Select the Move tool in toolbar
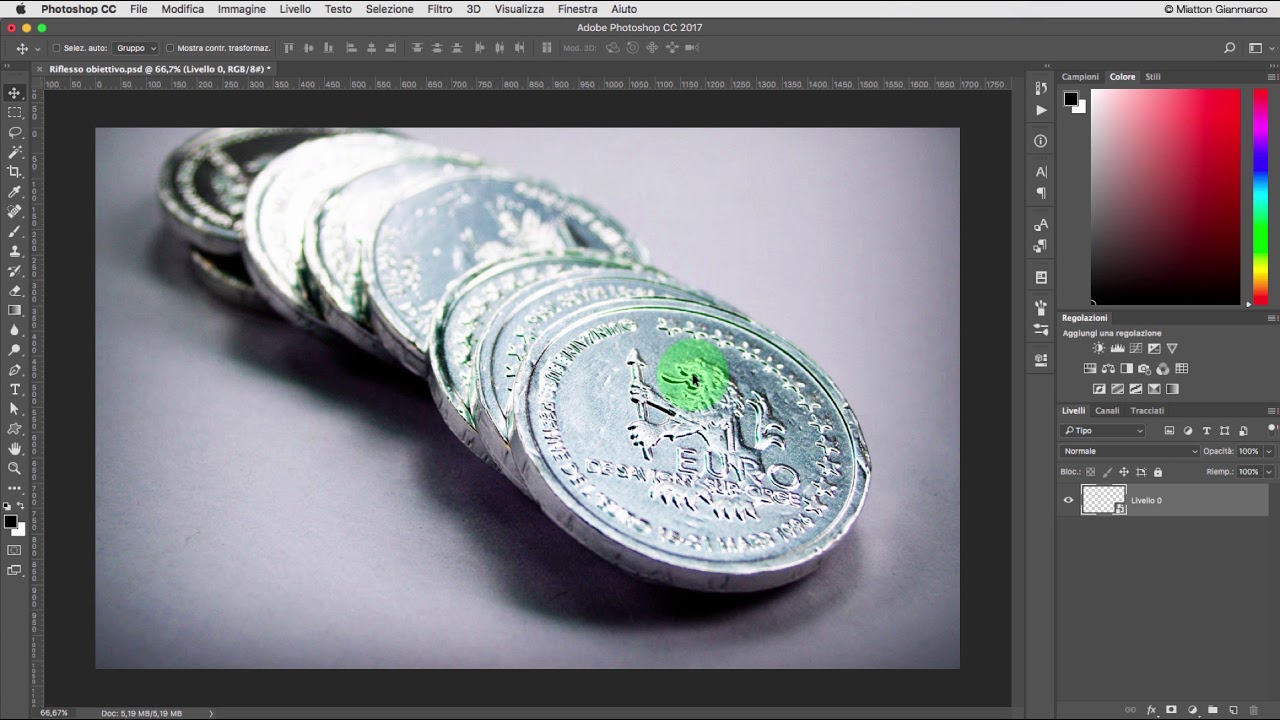The image size is (1280, 720). click(14, 93)
